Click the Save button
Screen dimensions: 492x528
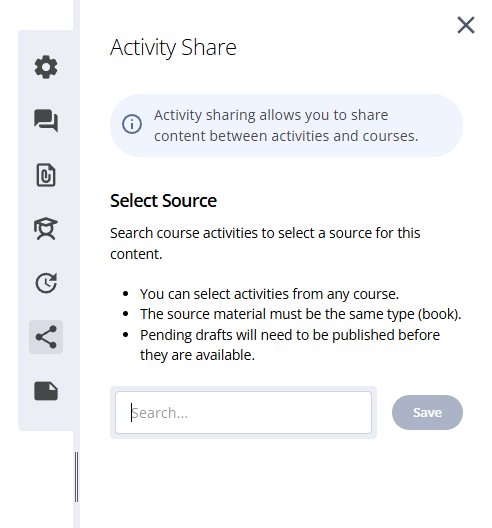tap(427, 412)
